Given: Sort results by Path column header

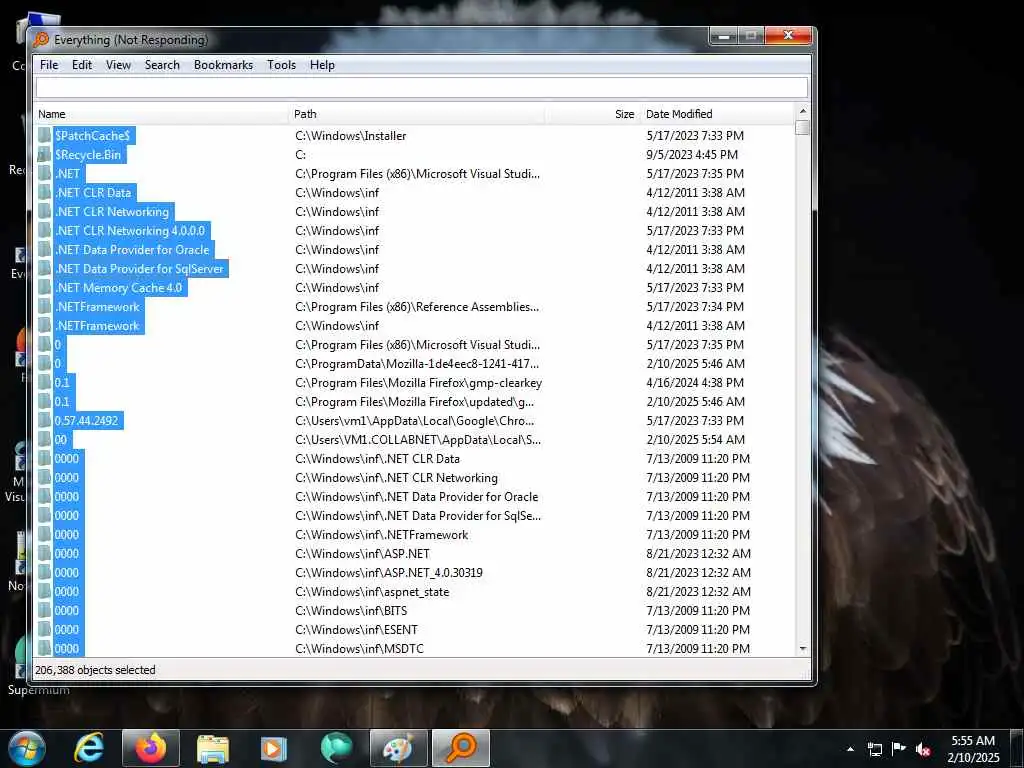Looking at the screenshot, I should coord(417,114).
